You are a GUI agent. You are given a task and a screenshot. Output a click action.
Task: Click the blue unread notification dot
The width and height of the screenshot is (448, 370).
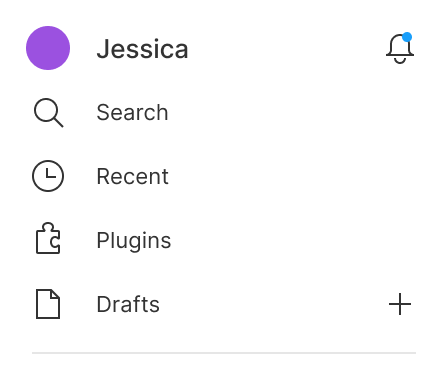click(407, 37)
